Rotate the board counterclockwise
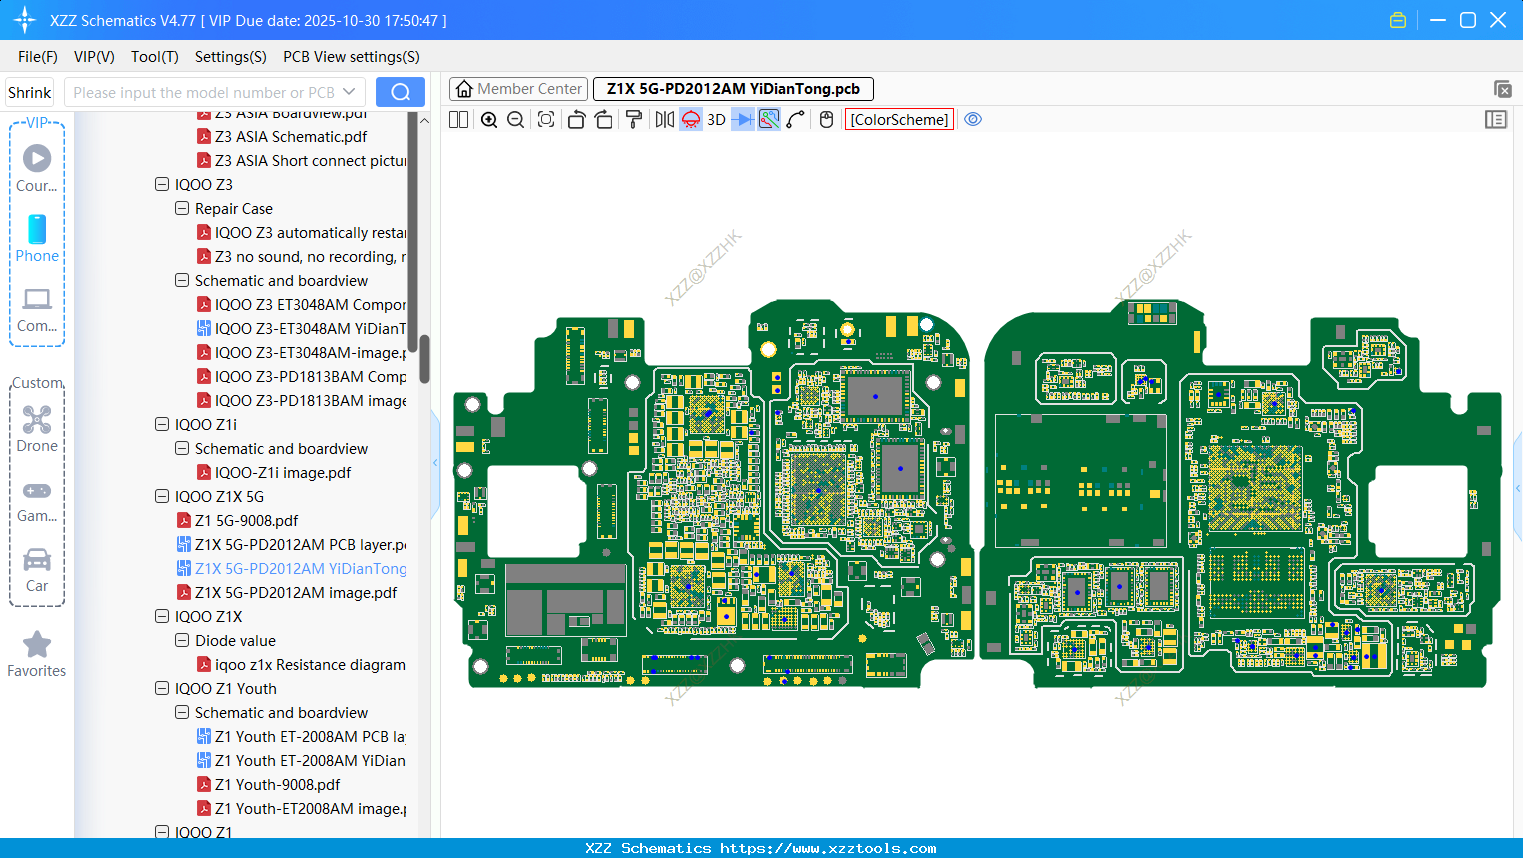 (x=576, y=120)
